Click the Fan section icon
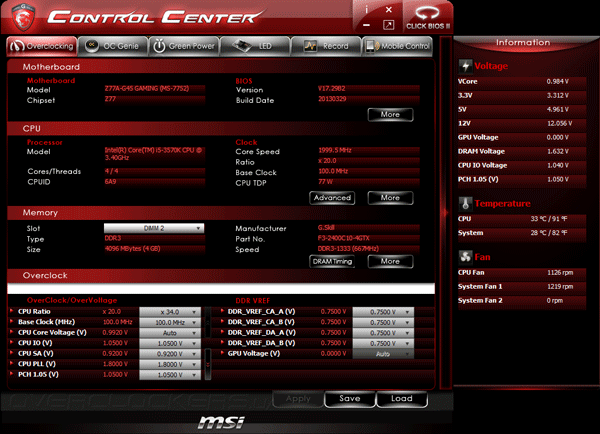This screenshot has height=434, width=600. point(465,257)
